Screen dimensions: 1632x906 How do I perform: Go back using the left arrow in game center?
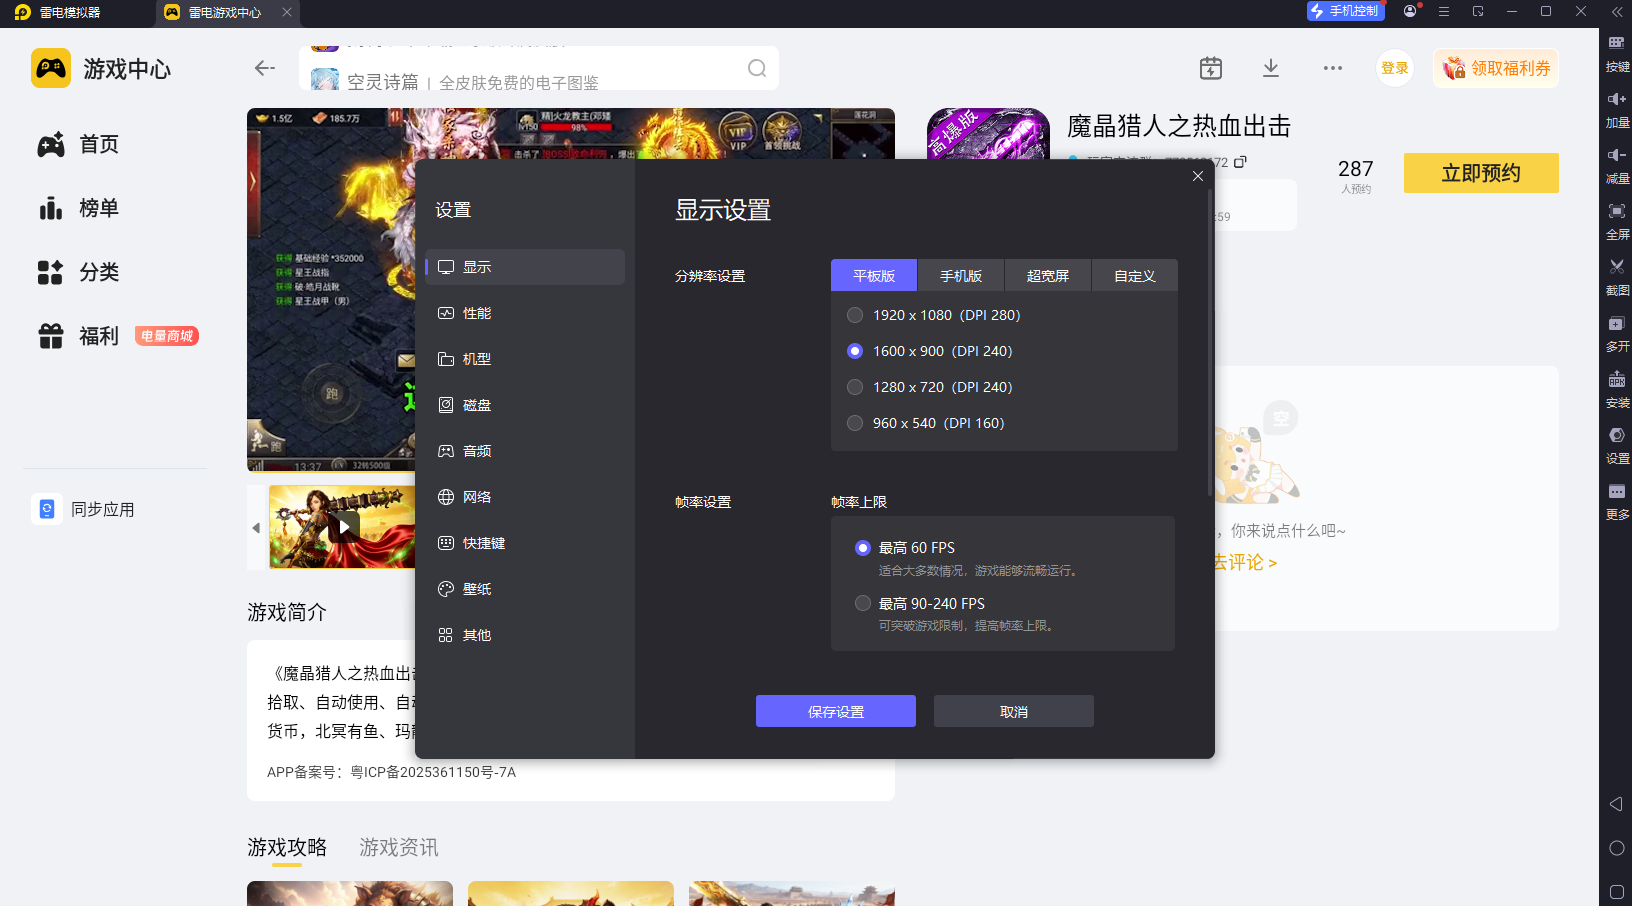[x=264, y=68]
